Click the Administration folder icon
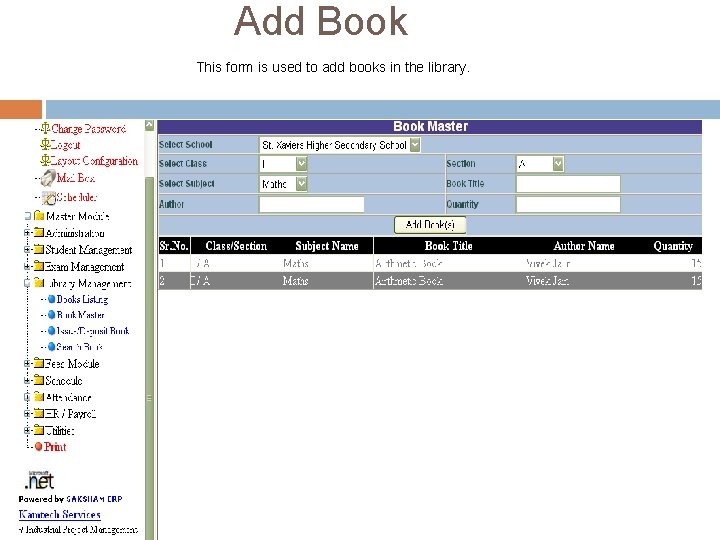The image size is (720, 540). tap(39, 233)
